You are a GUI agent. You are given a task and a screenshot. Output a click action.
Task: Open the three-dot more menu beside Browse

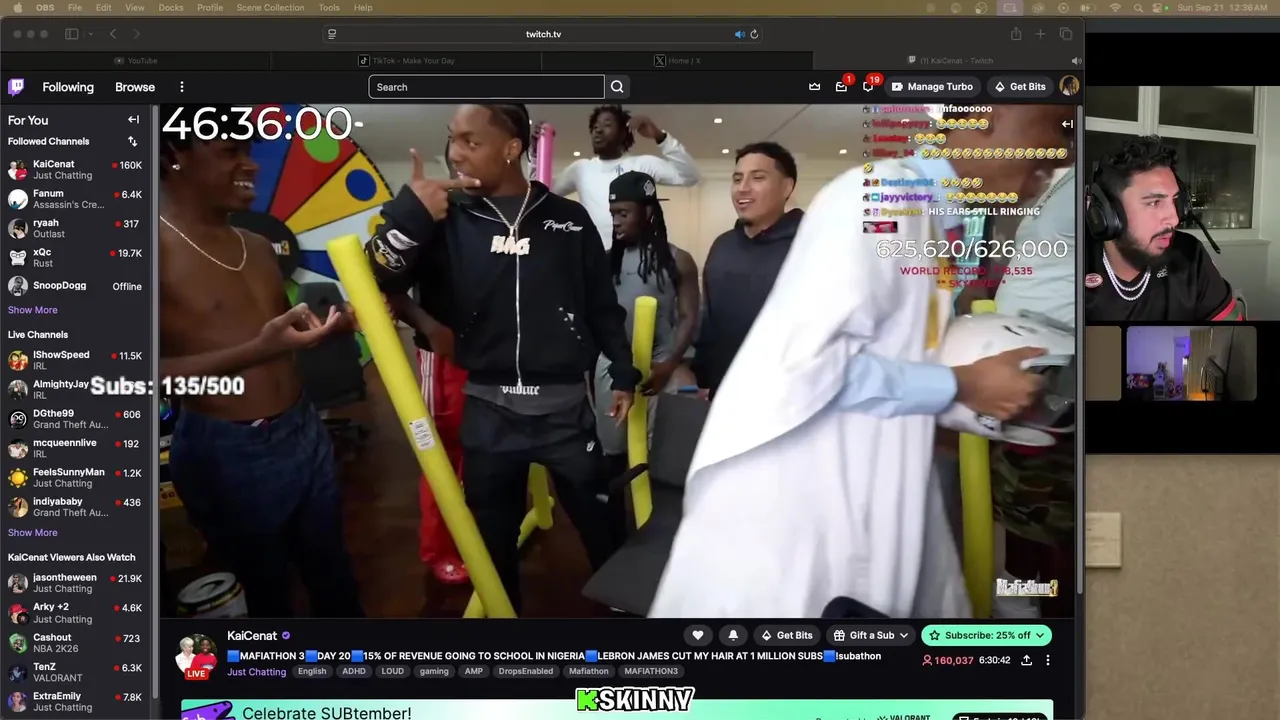point(182,87)
